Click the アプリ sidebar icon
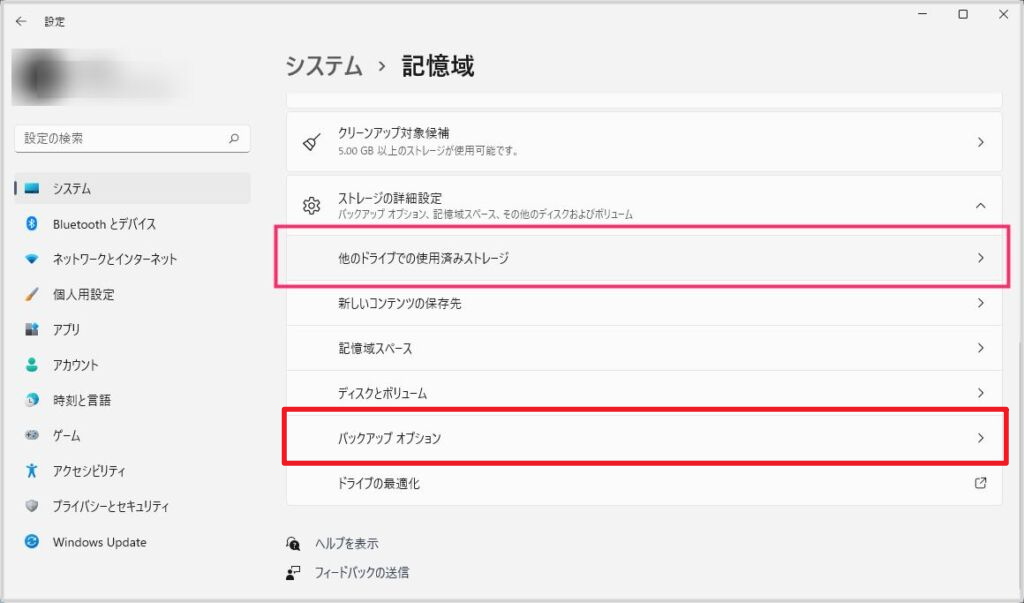 (x=32, y=330)
